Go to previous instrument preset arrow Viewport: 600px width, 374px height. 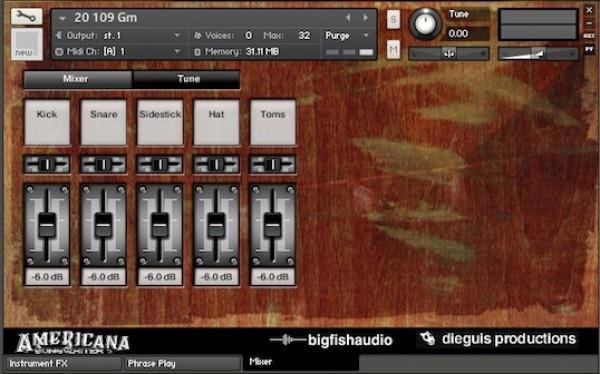[x=348, y=18]
